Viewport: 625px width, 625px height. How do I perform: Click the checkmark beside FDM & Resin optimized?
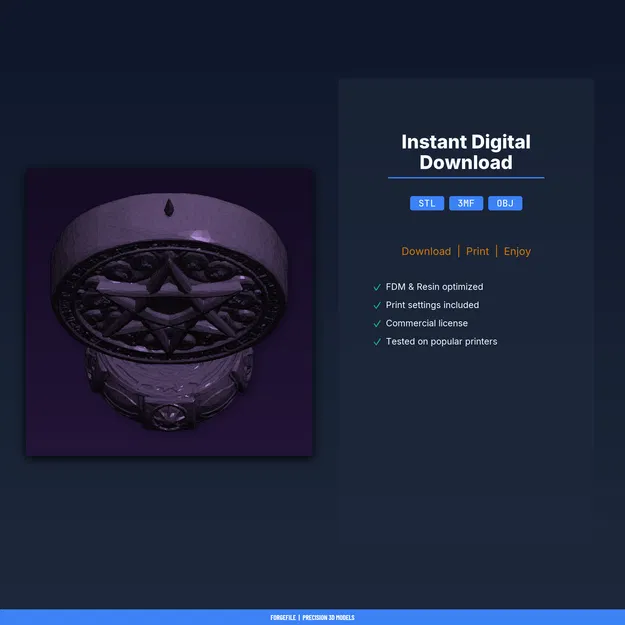pyautogui.click(x=377, y=287)
